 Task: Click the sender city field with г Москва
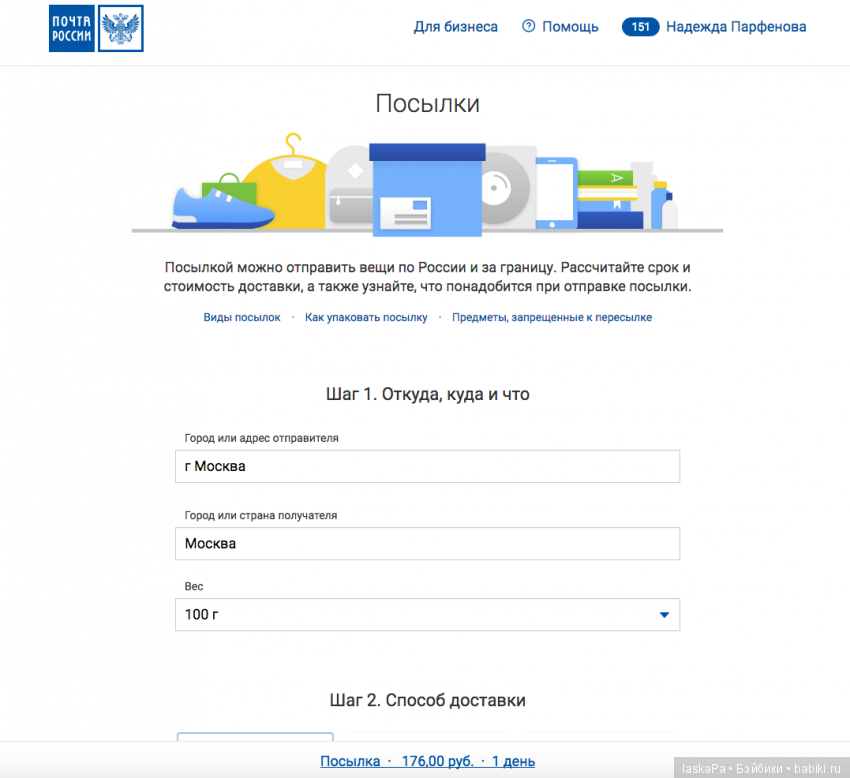click(x=427, y=466)
